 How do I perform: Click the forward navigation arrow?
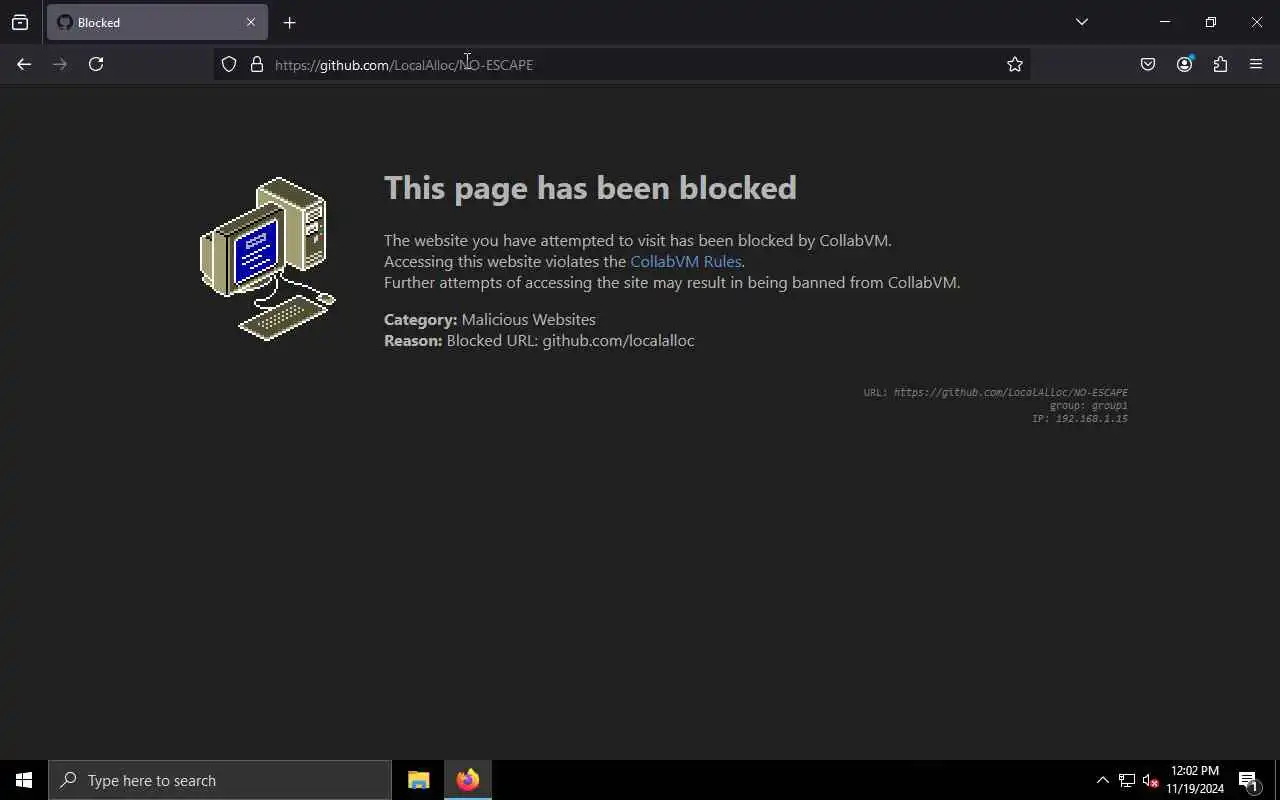[x=60, y=64]
